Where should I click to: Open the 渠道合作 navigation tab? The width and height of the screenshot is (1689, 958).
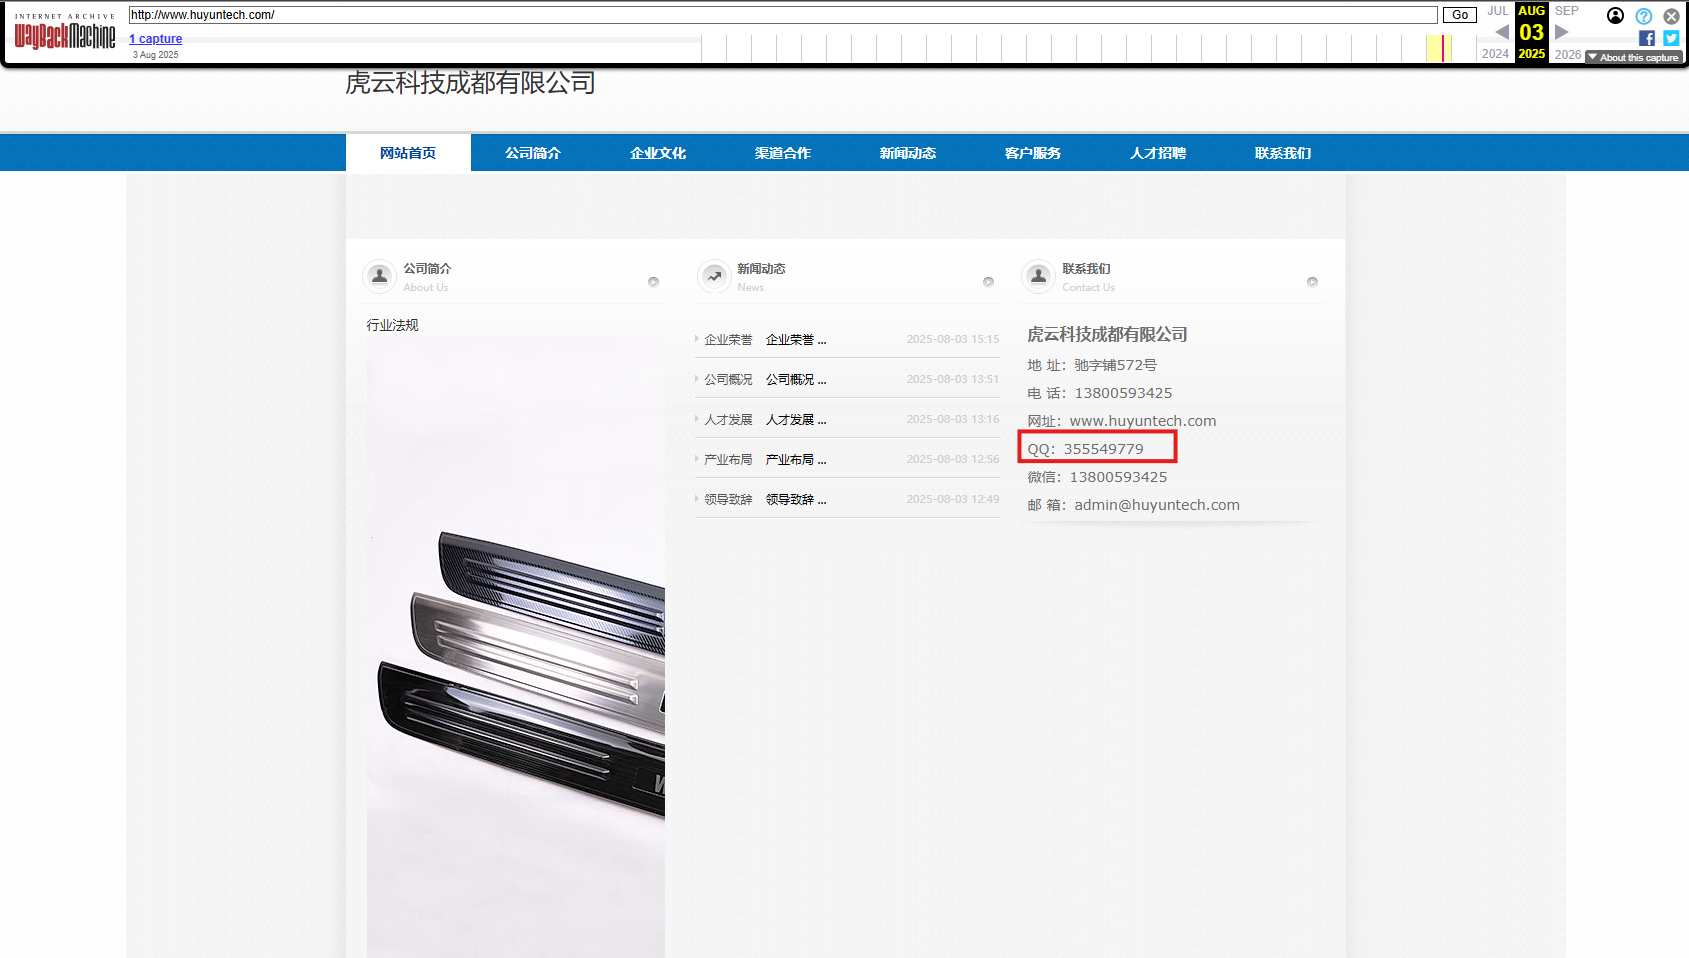coord(783,153)
